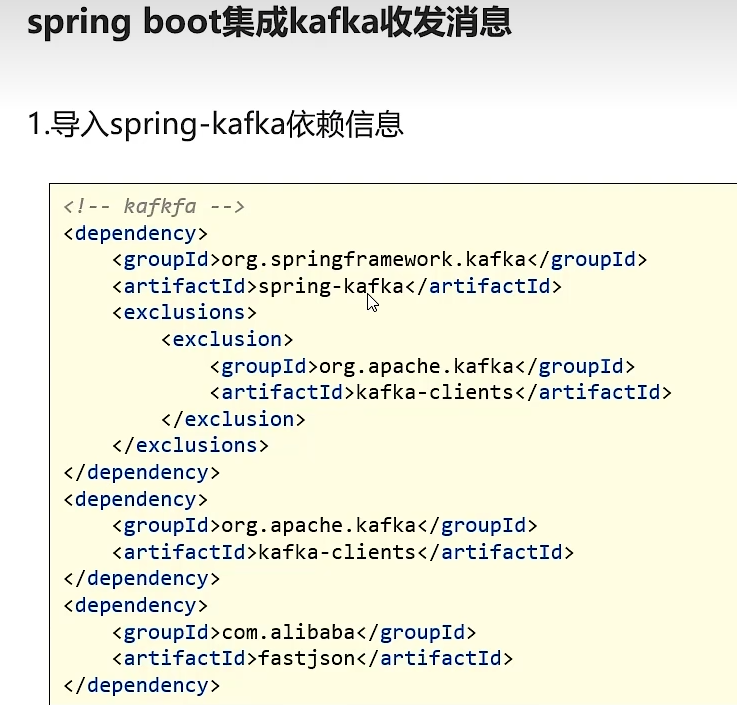Click org.apache.kafka groupId inside the exclusion block

click(x=423, y=367)
